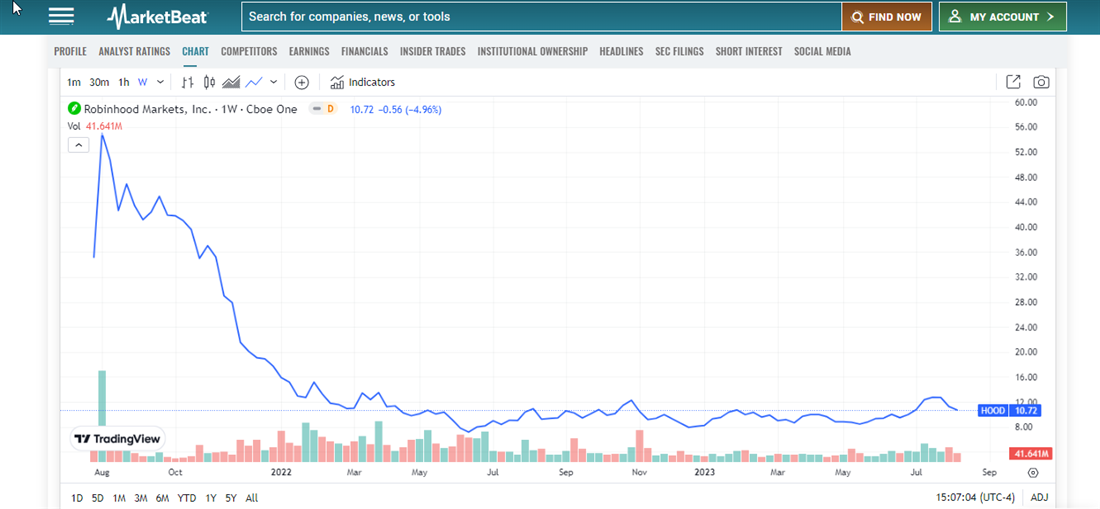Click the company search input field
Image resolution: width=1100 pixels, height=509 pixels.
540,17
